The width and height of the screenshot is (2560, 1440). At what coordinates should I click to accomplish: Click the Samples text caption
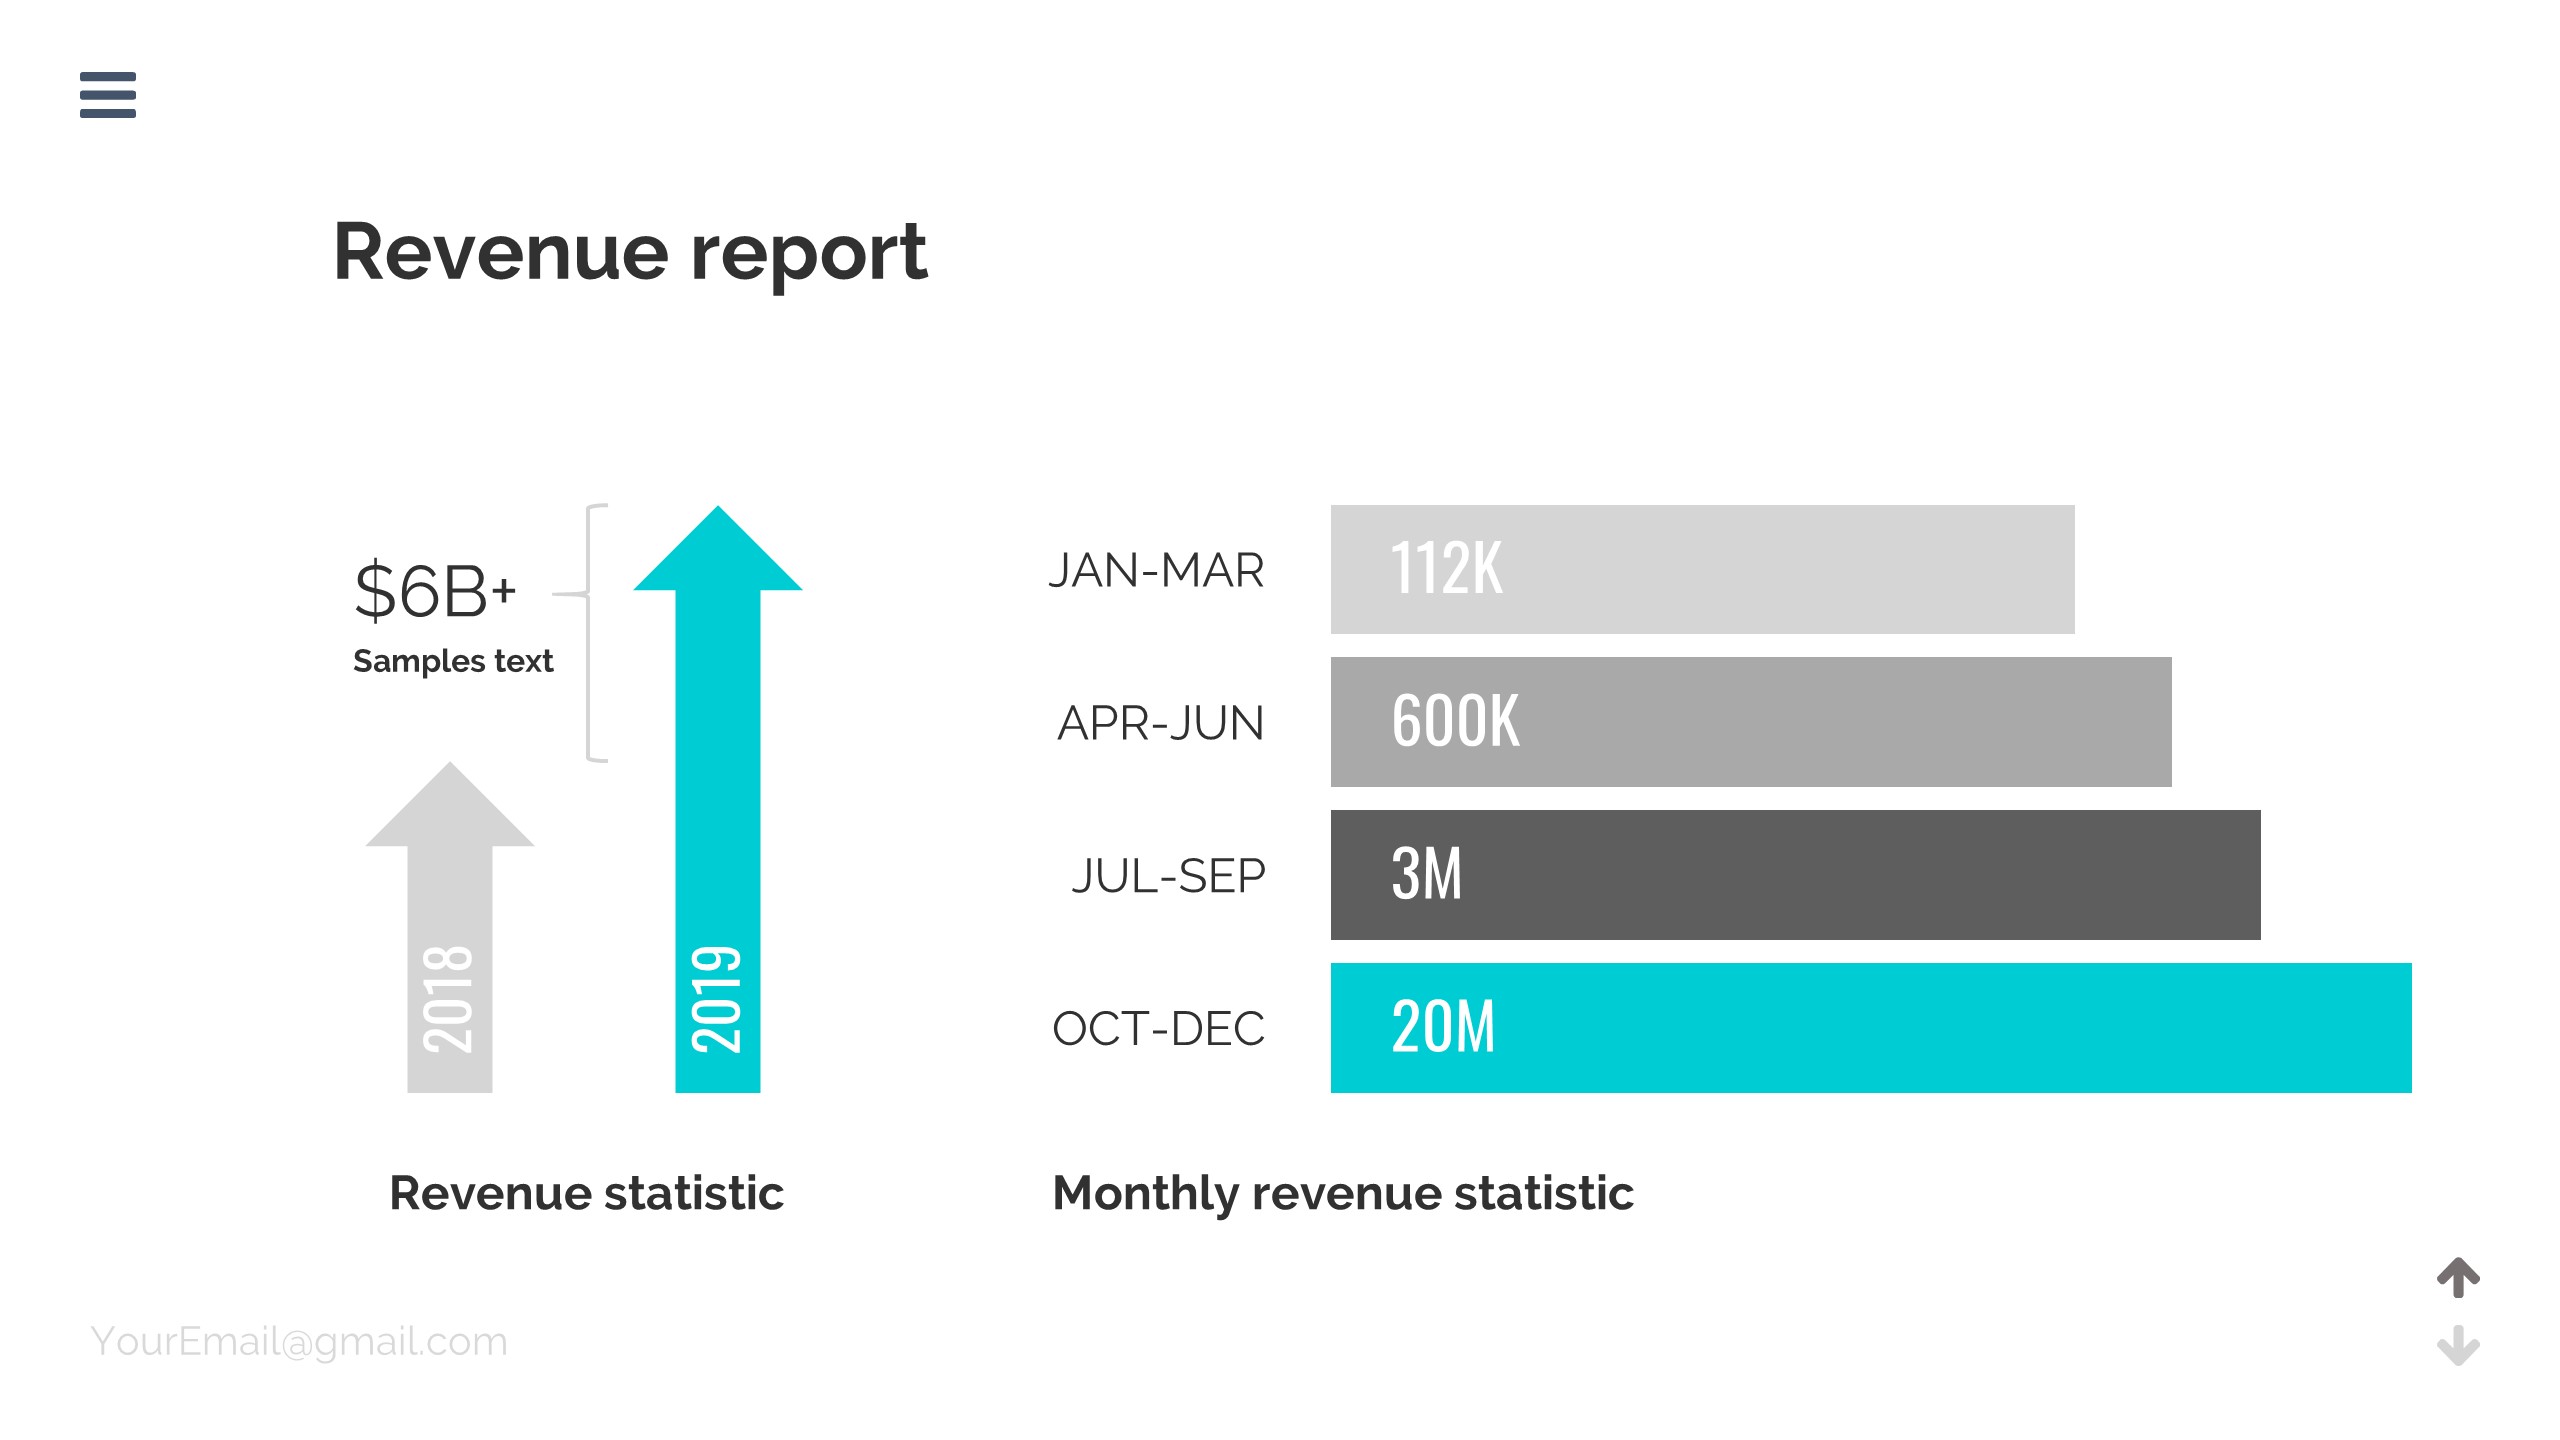coord(453,661)
